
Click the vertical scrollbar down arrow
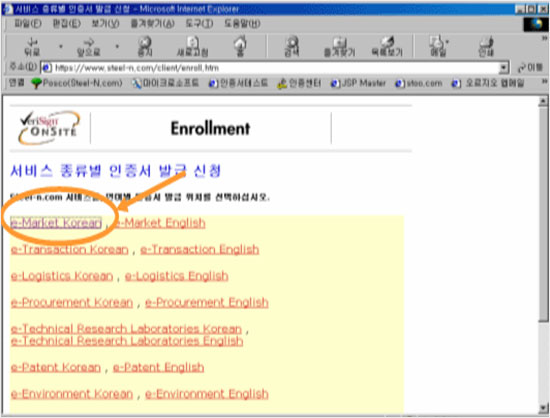tap(543, 408)
